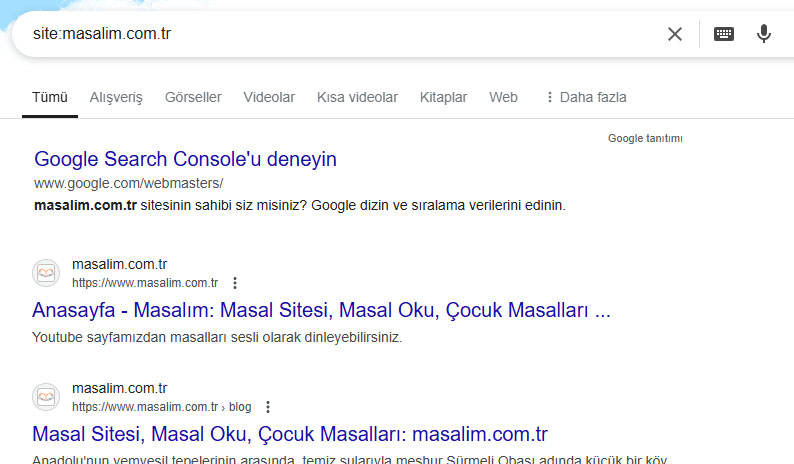
Task: Expand the Daha fazla menu
Action: tap(586, 97)
